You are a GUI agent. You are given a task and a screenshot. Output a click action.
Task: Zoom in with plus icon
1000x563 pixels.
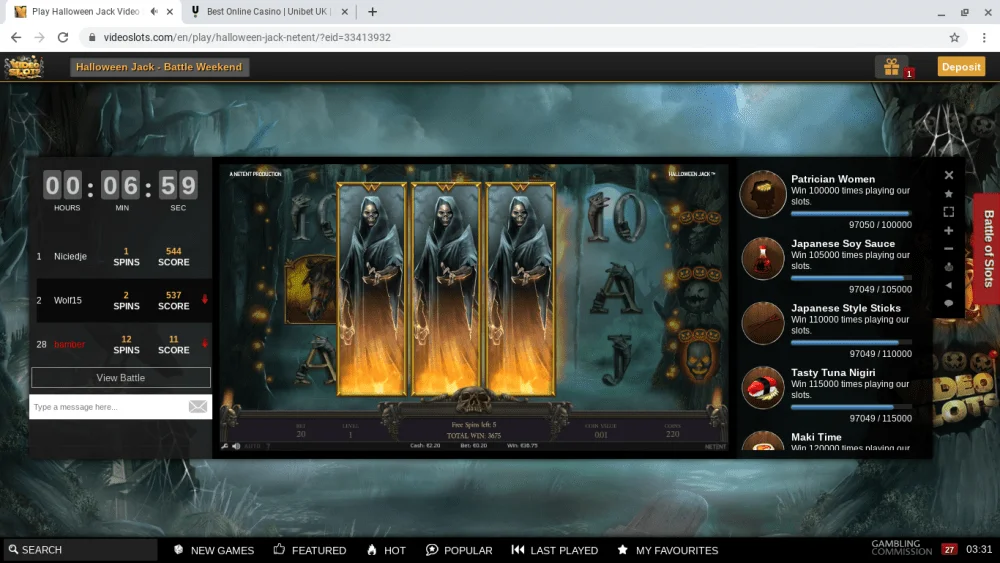[x=949, y=230]
